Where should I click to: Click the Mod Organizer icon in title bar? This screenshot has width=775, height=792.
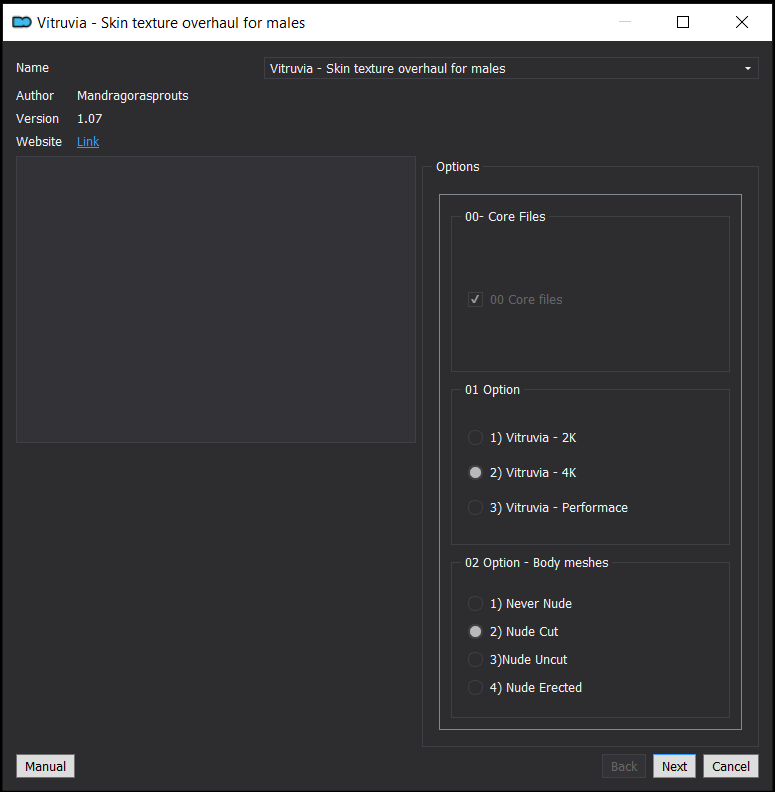pyautogui.click(x=22, y=22)
